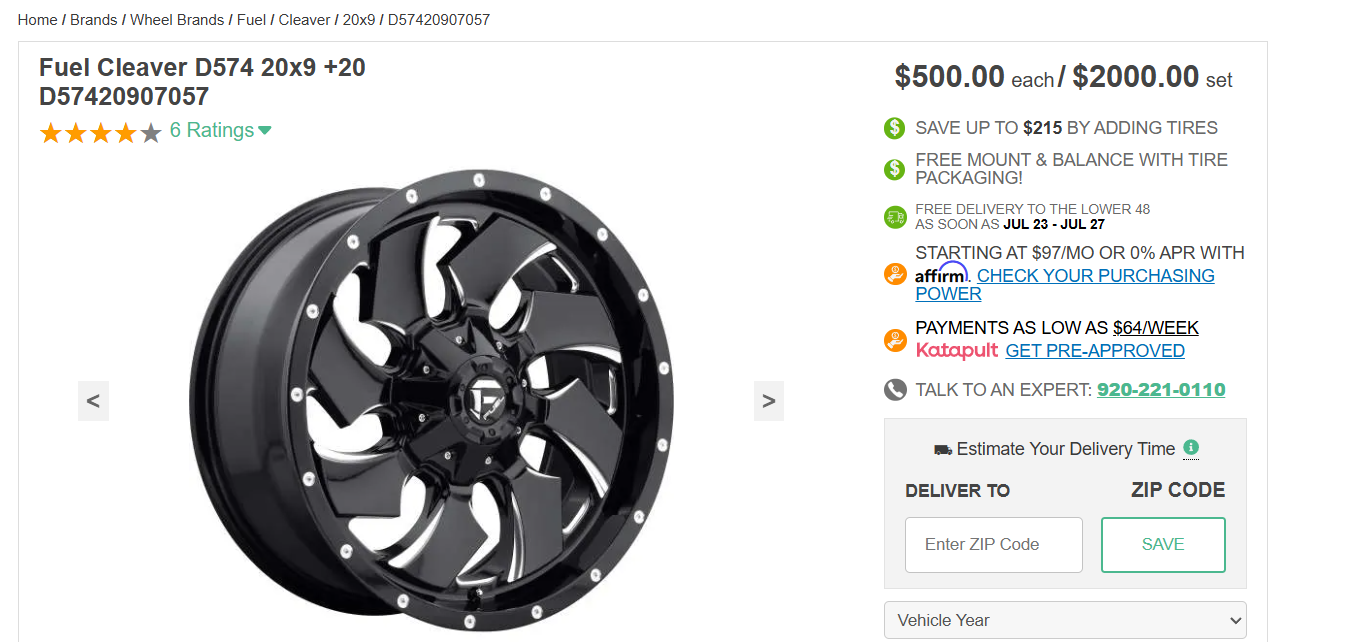
Task: Click the green dollar icon beside tire savings
Action: [x=894, y=128]
